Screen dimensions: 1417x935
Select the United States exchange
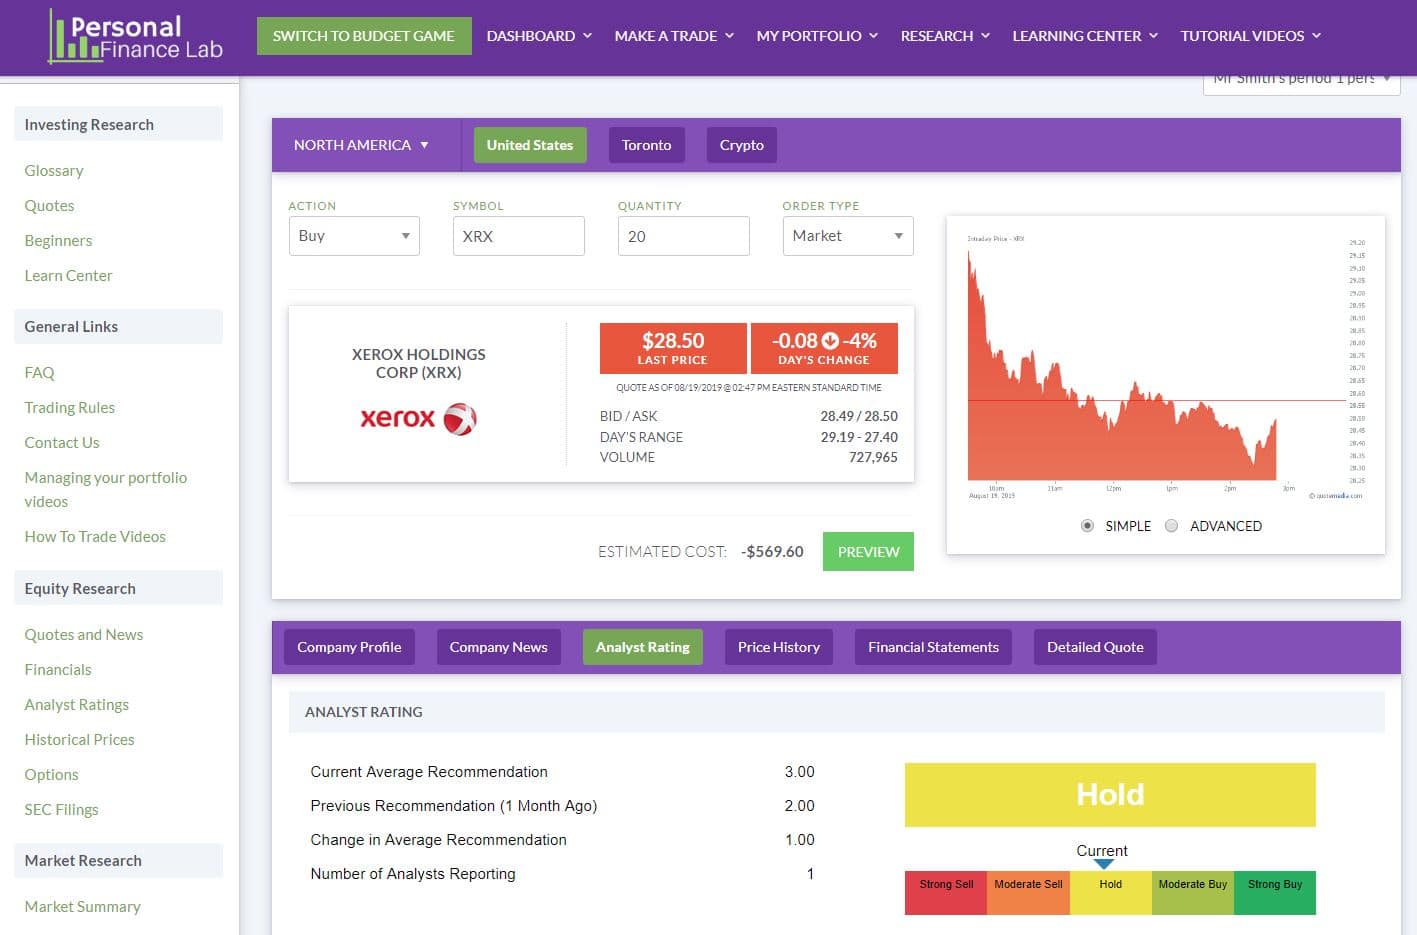coord(530,145)
